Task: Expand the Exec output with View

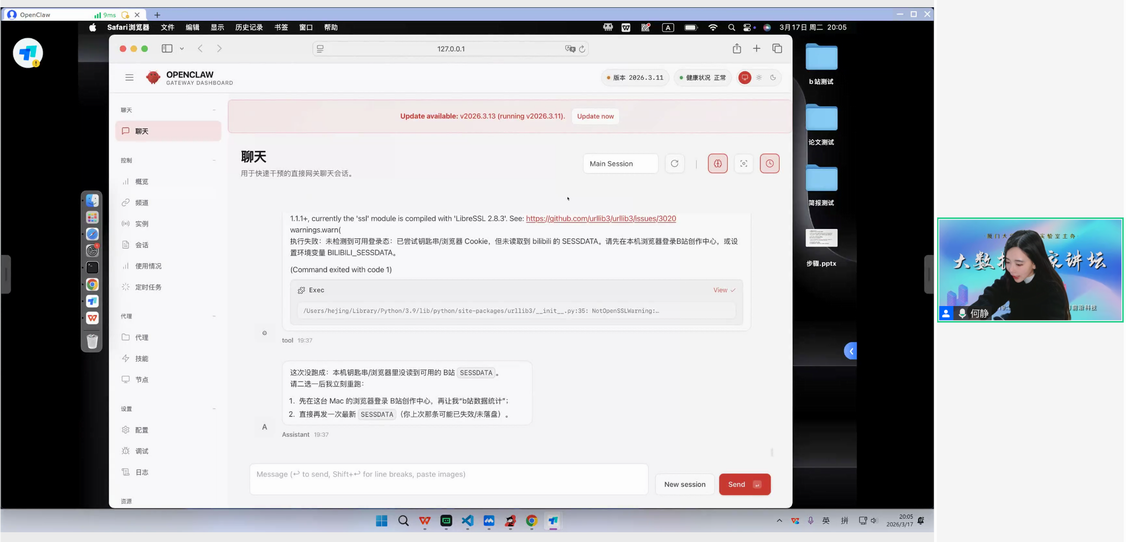Action: (724, 290)
